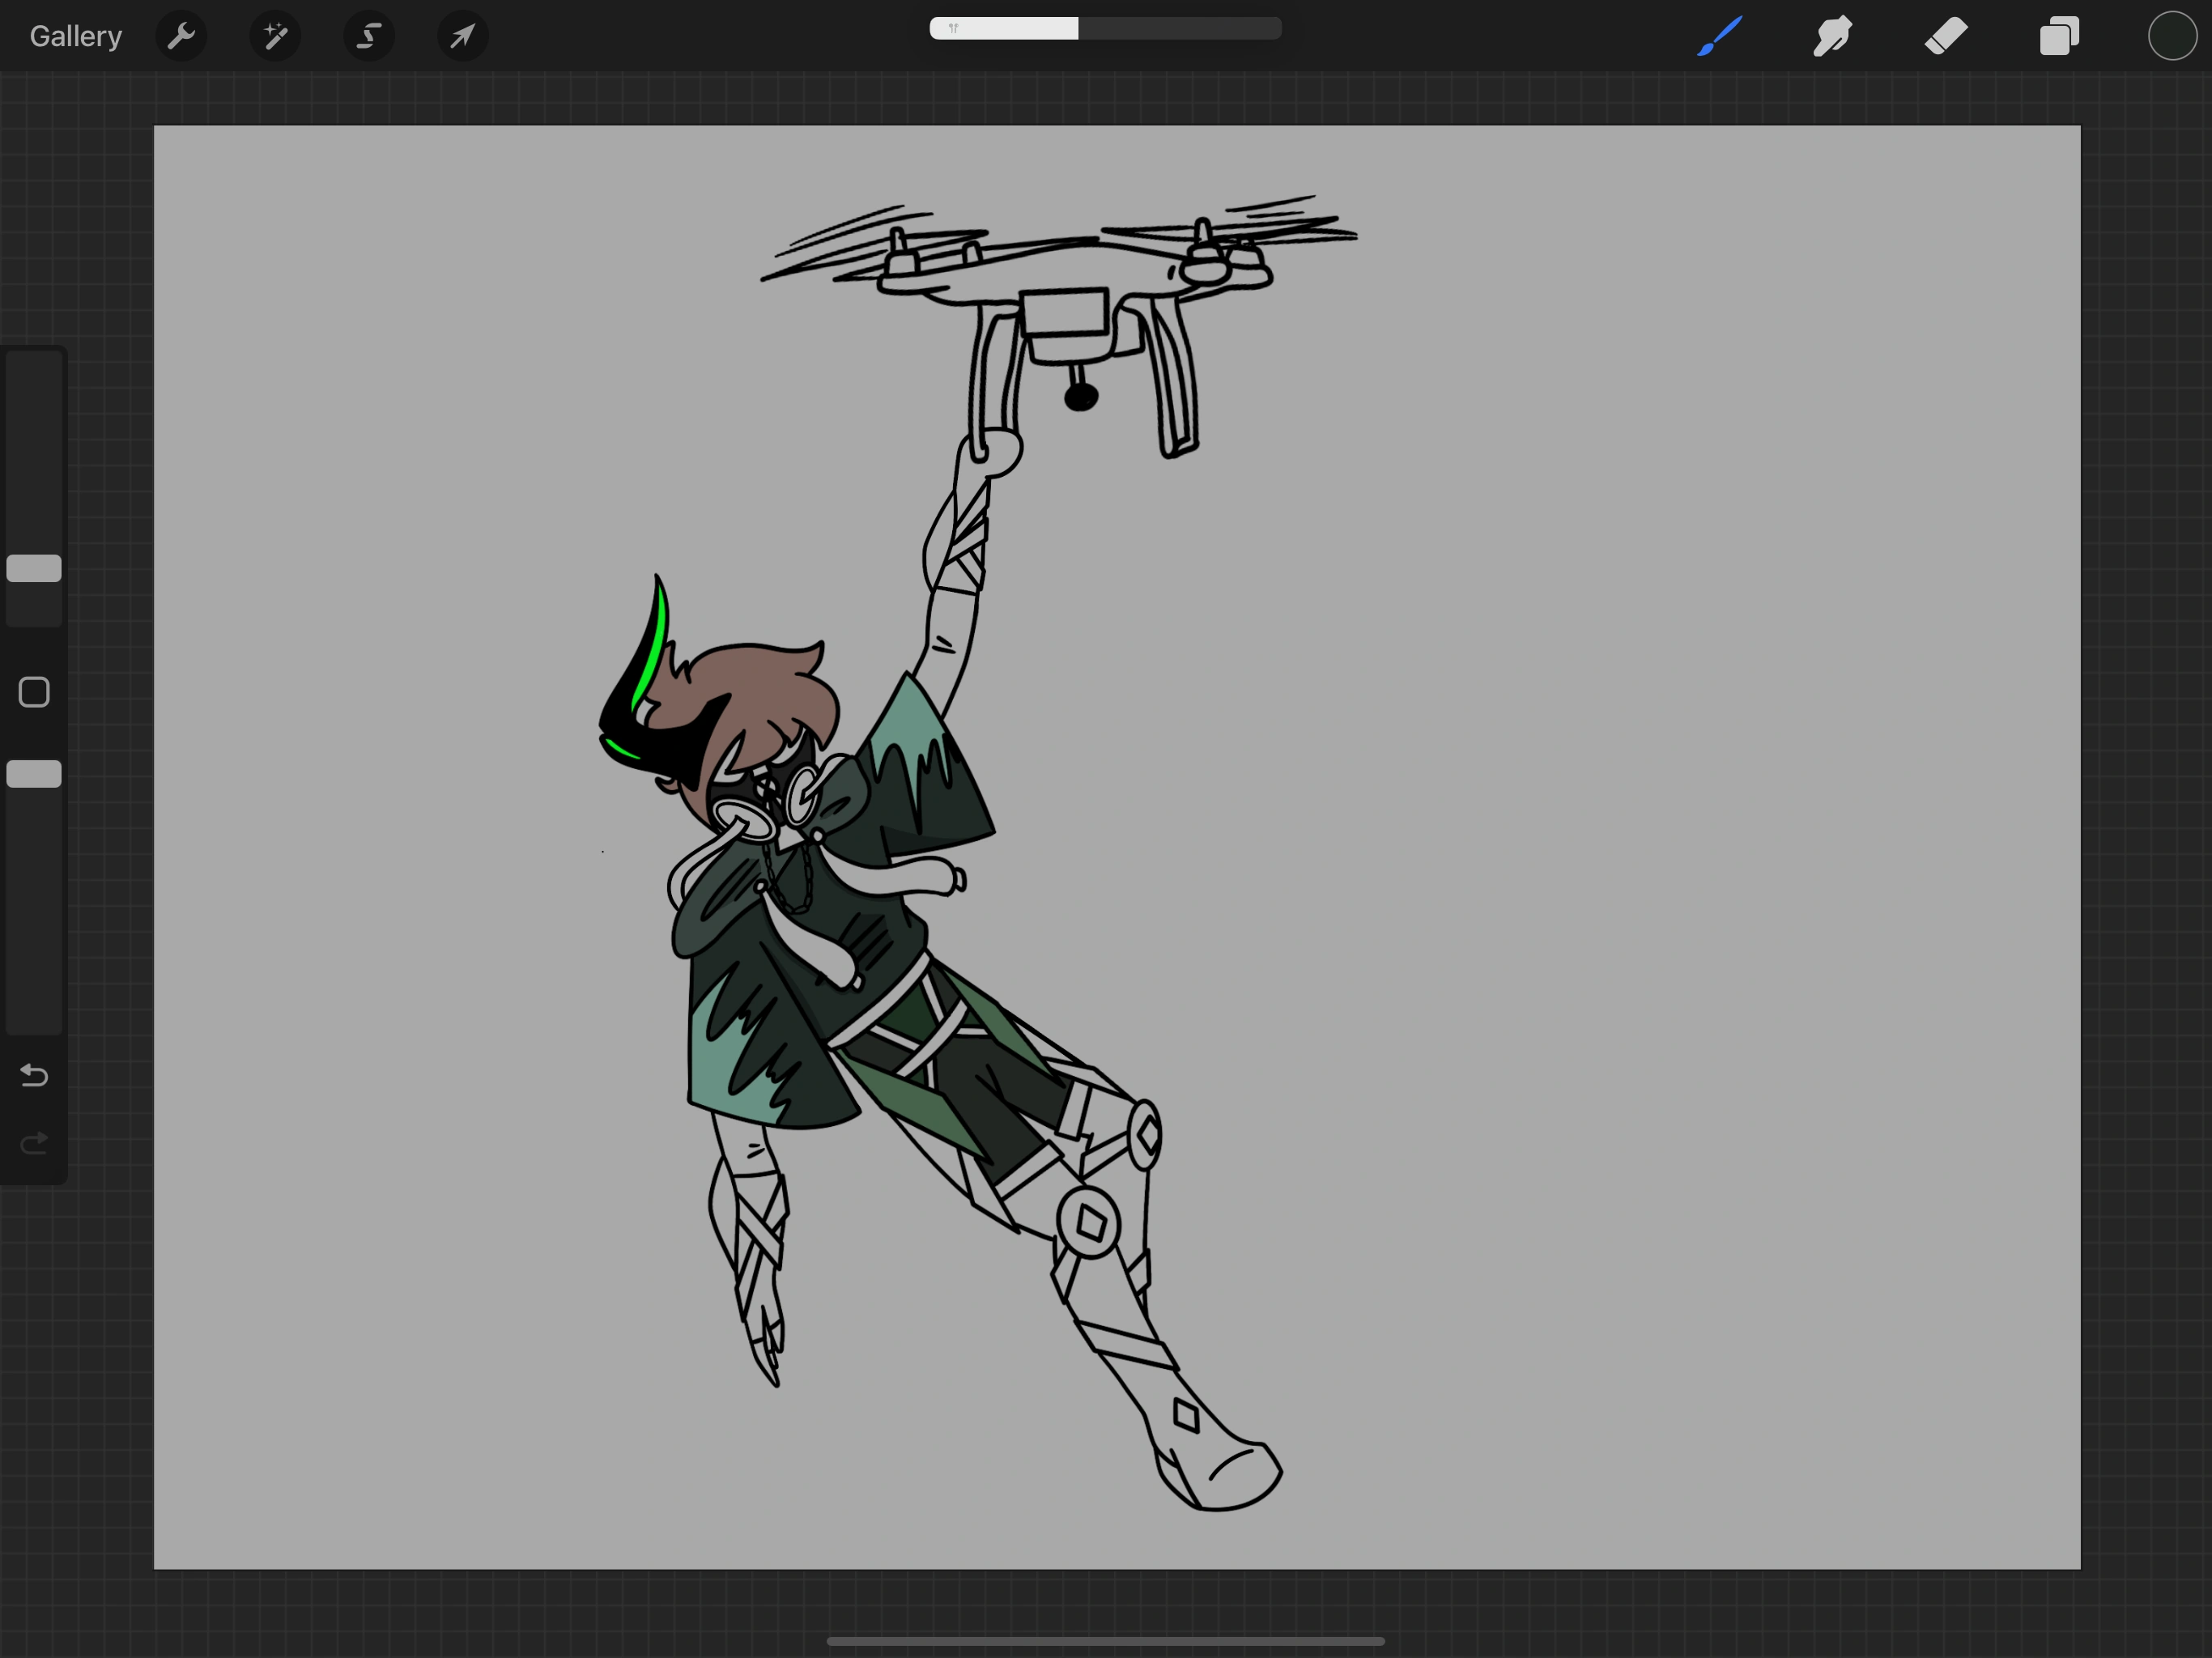Click the progress bar at the top center
Viewport: 2212px width, 1658px height.
click(x=1105, y=28)
